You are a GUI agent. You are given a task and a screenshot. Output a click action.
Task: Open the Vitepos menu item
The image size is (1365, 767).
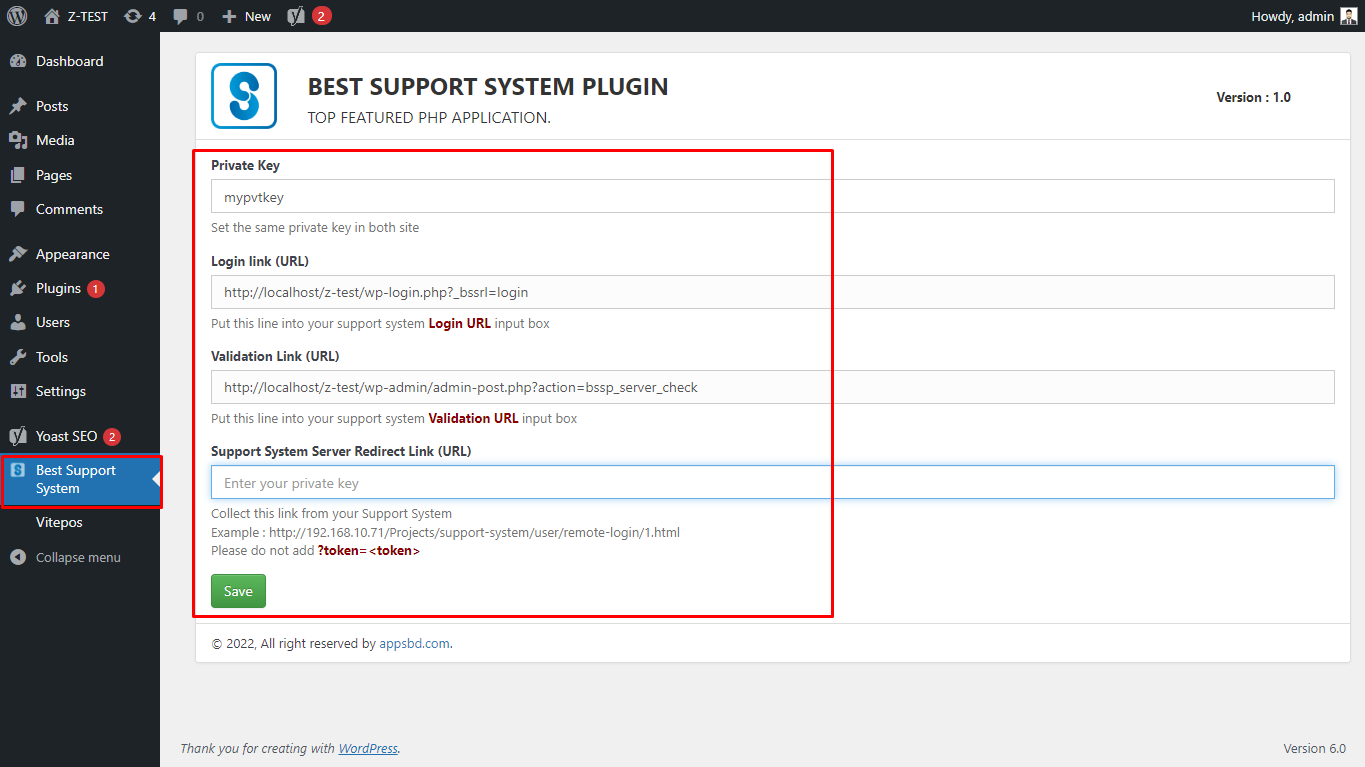click(x=59, y=522)
